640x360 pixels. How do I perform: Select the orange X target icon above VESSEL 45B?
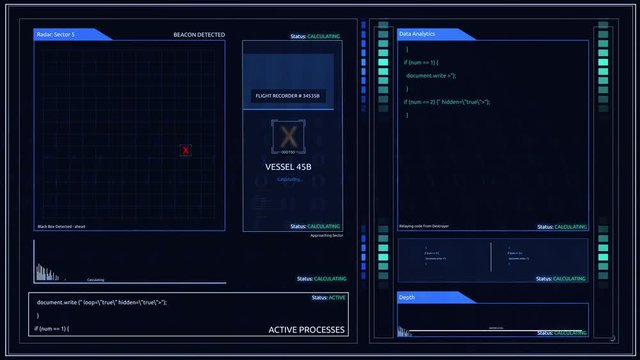point(288,136)
